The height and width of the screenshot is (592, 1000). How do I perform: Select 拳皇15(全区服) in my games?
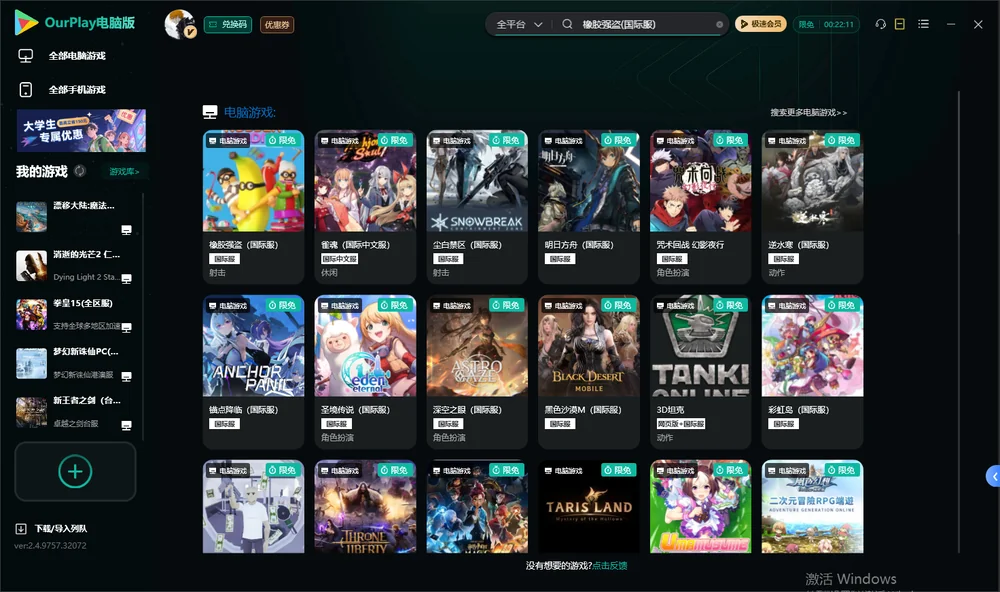coord(75,314)
